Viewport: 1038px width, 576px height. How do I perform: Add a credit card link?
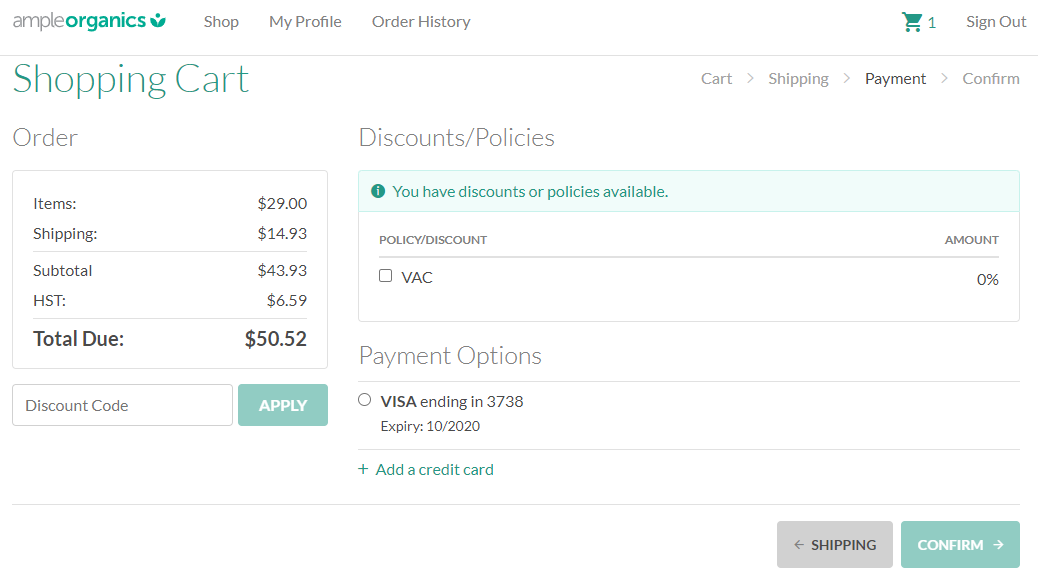point(435,469)
